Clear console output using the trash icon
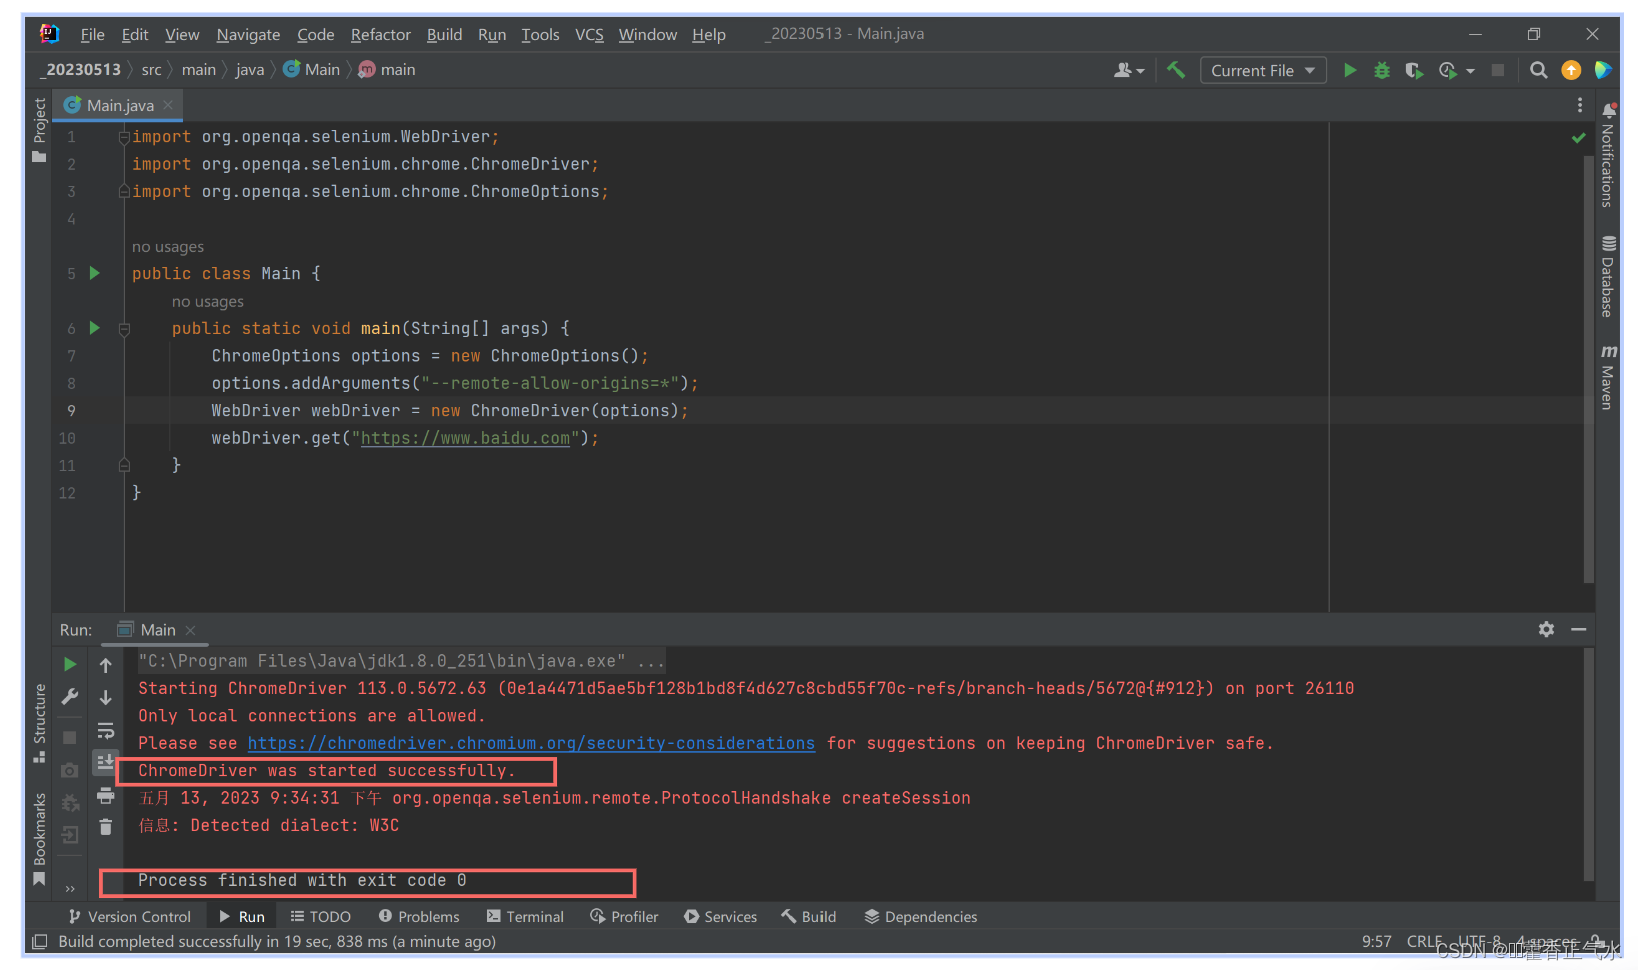 pyautogui.click(x=106, y=826)
